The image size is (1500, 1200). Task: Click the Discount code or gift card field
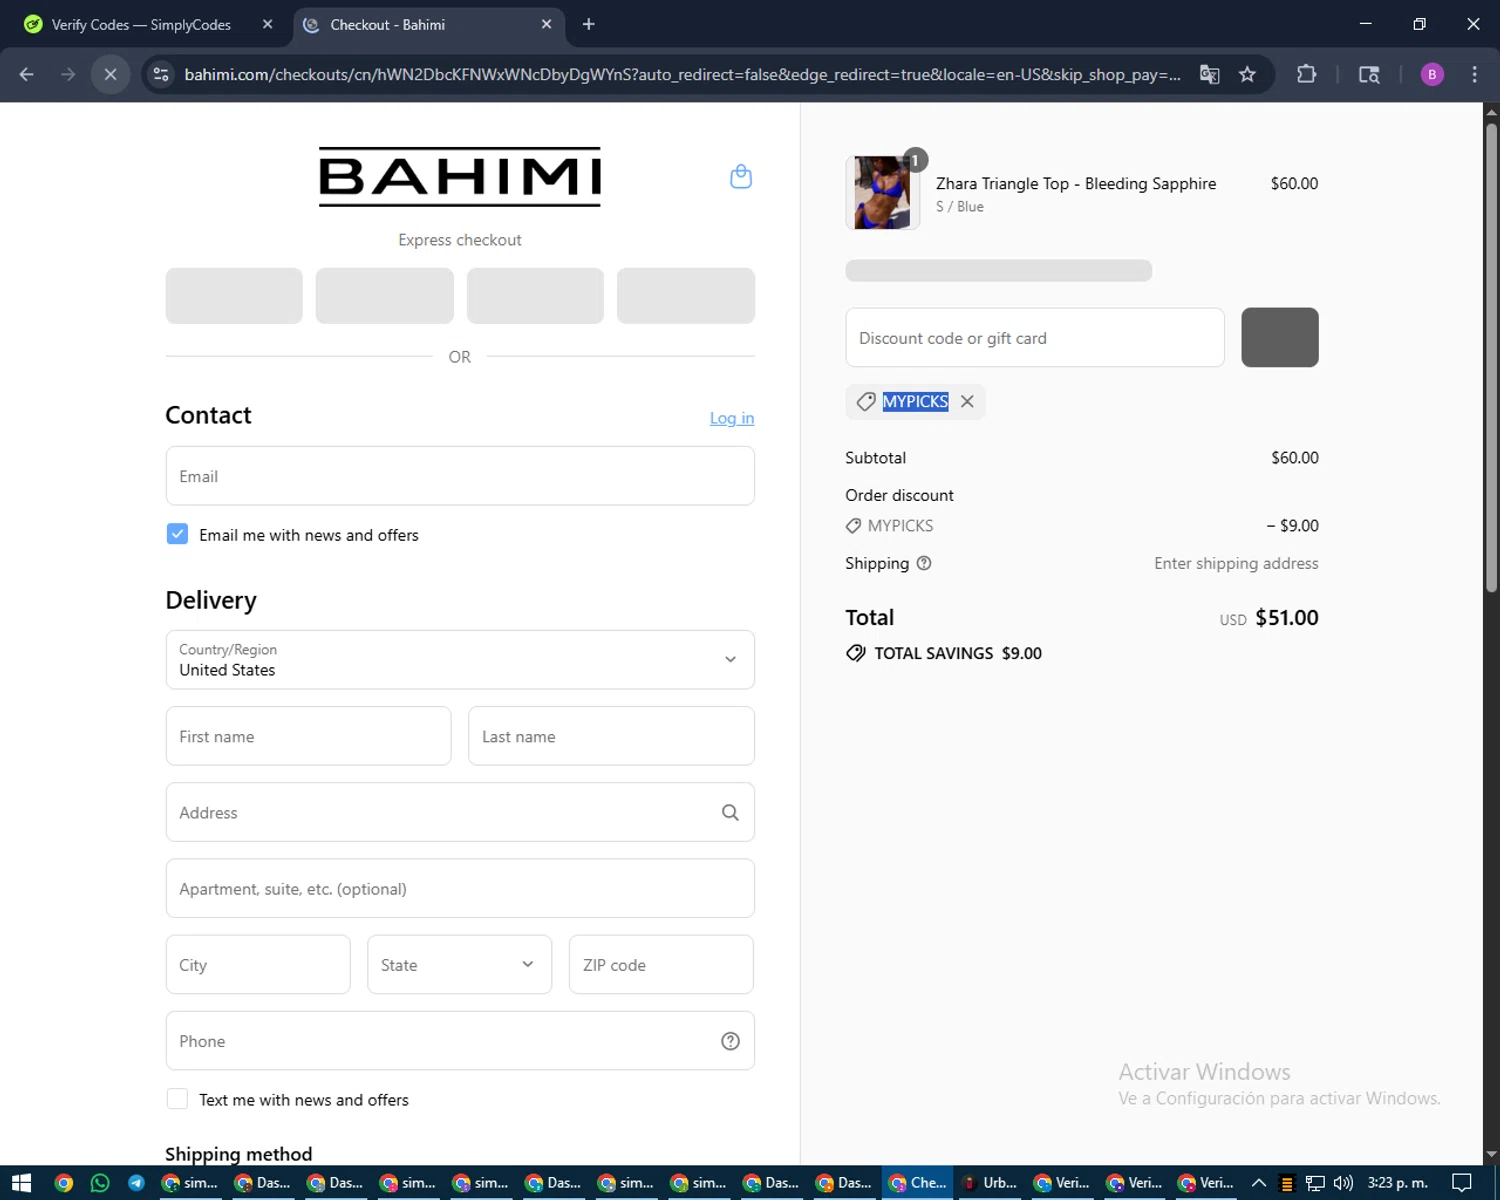point(1035,337)
